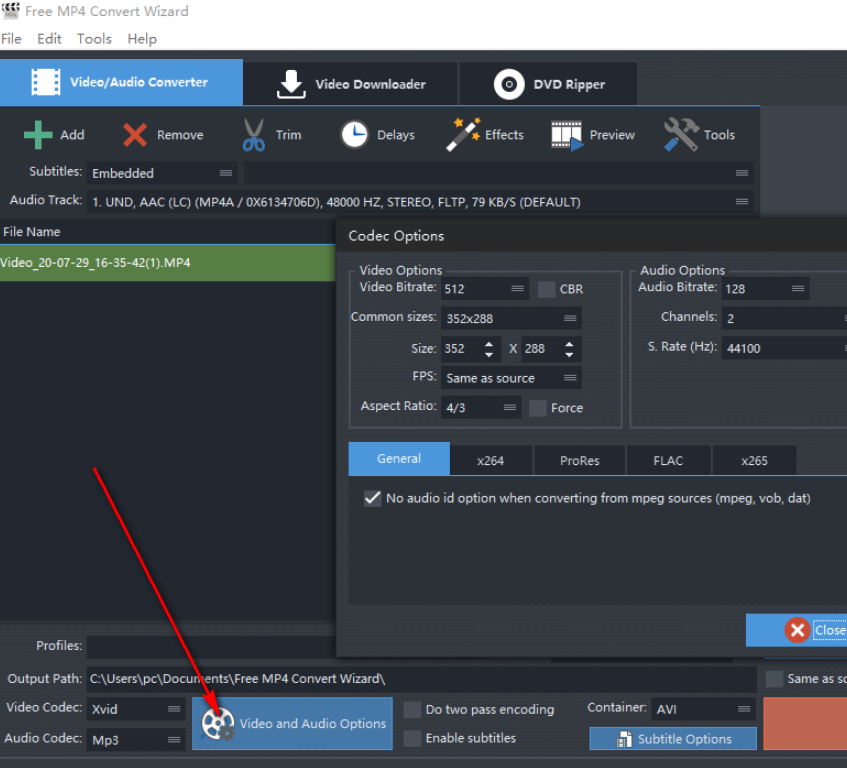Click the app clapperboard icon in title bar
847x768 pixels.
(11, 10)
